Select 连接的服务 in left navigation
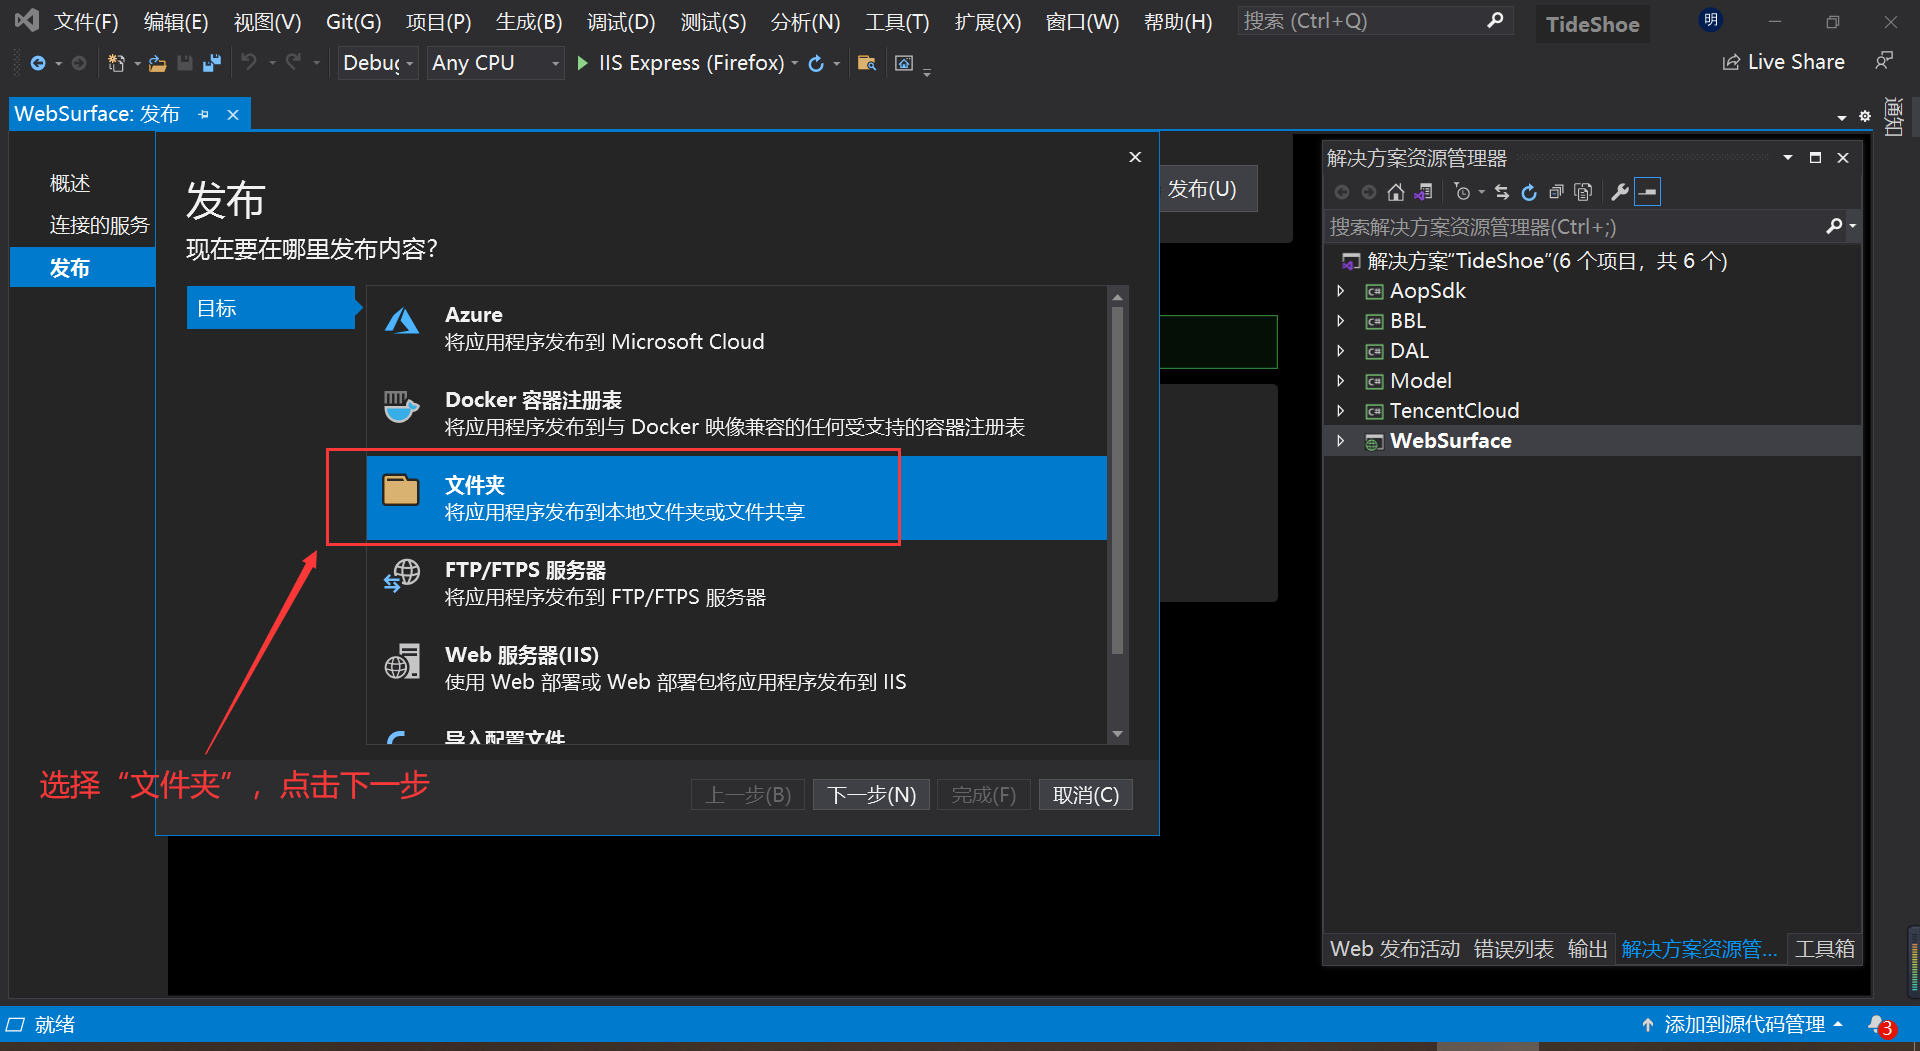 pos(99,225)
